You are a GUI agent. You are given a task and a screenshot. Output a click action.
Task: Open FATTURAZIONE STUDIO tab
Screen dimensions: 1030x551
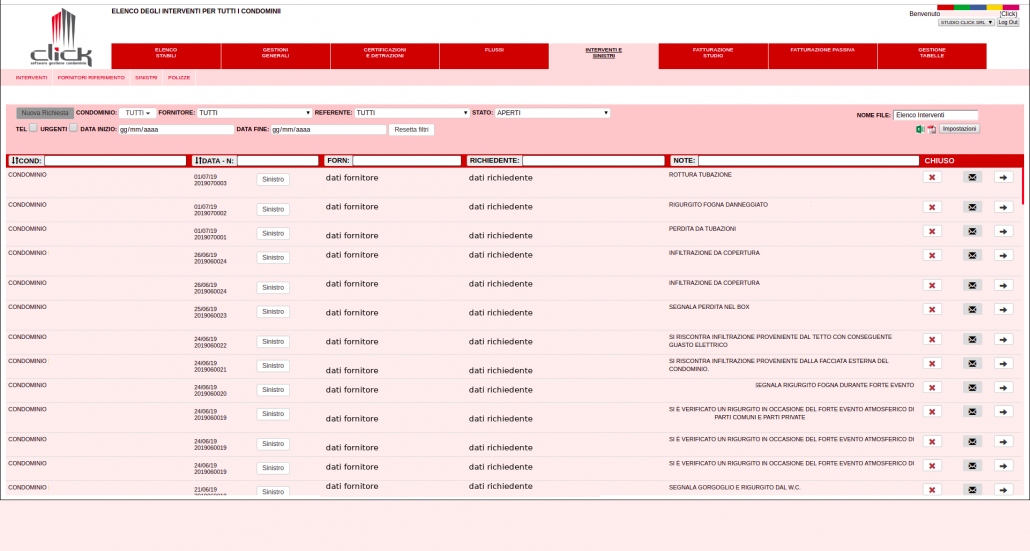coord(713,56)
